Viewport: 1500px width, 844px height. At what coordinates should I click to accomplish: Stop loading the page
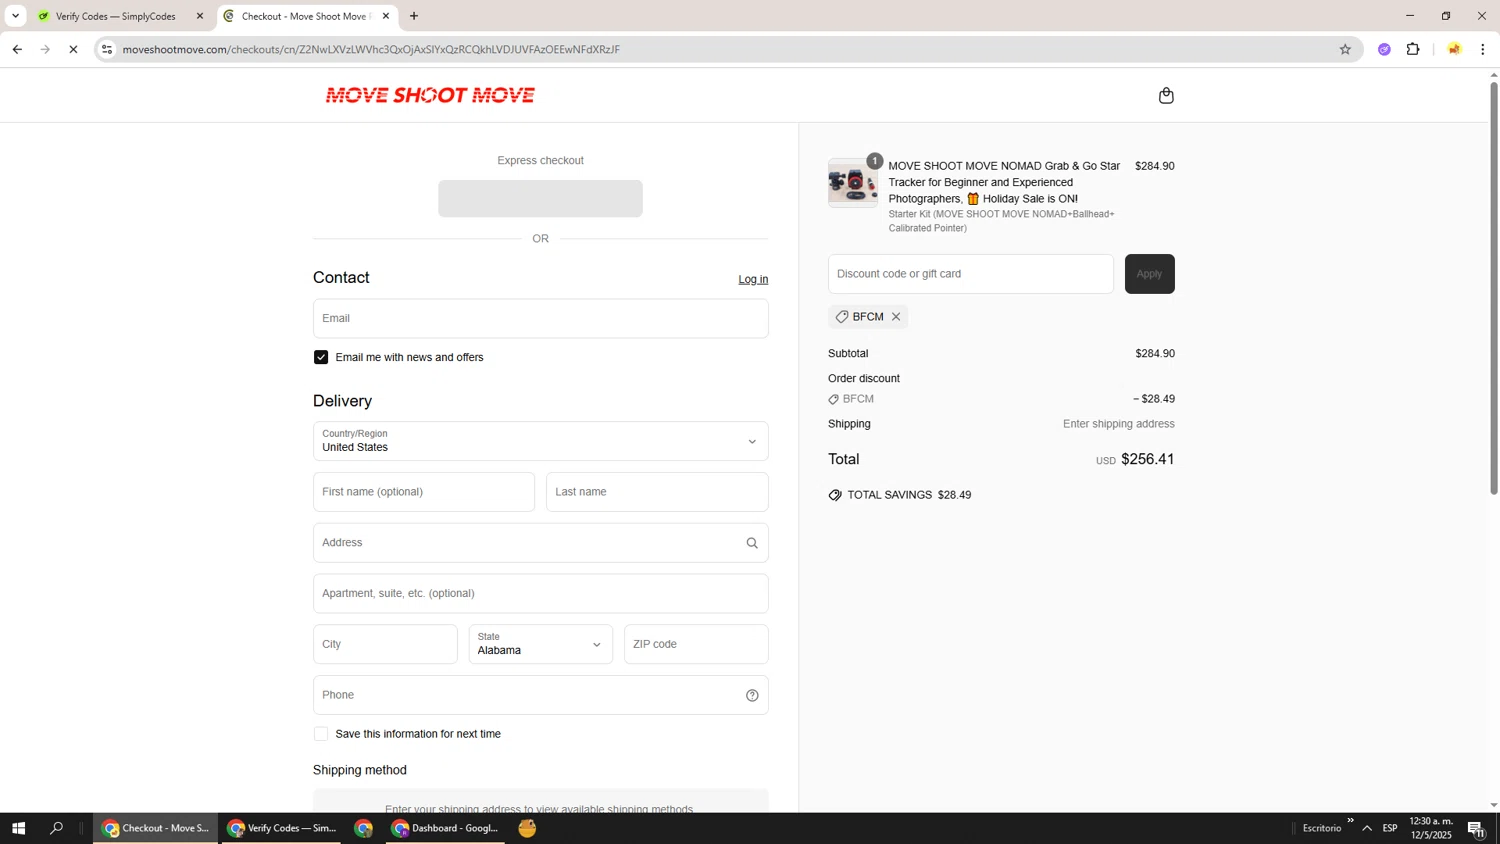pos(73,49)
